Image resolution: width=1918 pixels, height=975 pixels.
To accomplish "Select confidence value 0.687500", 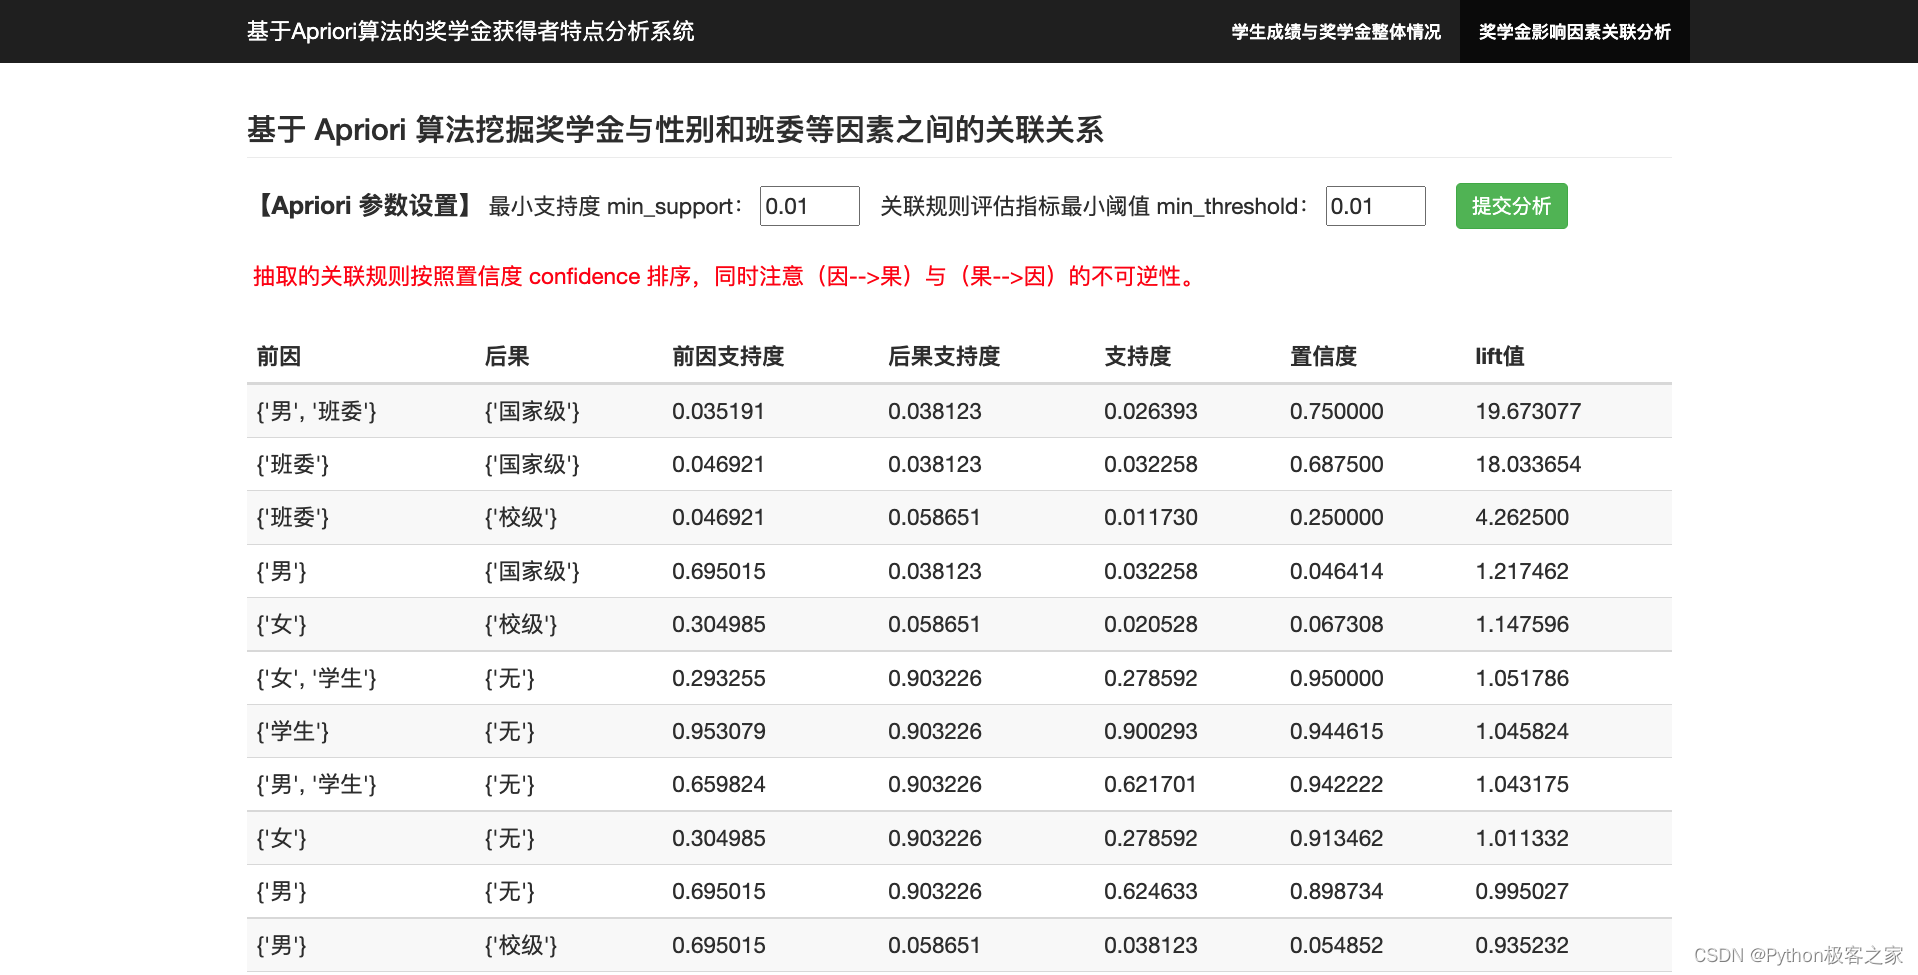I will coord(1337,464).
